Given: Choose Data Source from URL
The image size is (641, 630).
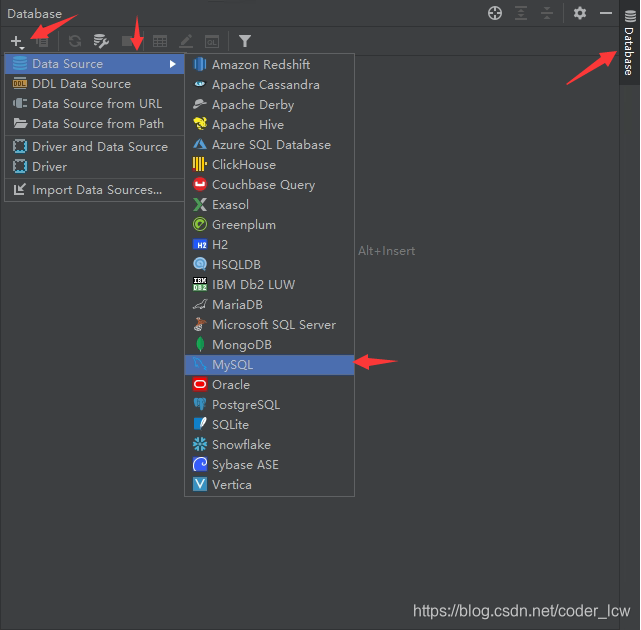Looking at the screenshot, I should pyautogui.click(x=94, y=104).
